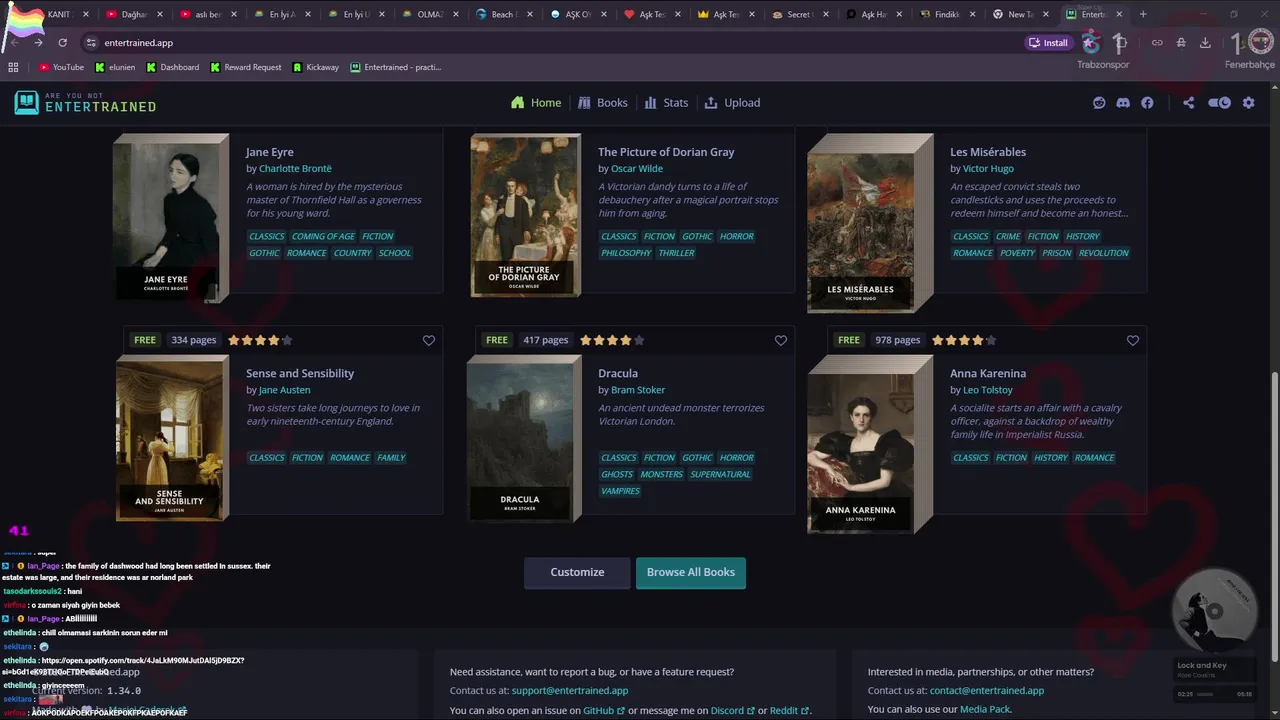Click author link Jane Austen
1280x720 pixels.
point(284,390)
